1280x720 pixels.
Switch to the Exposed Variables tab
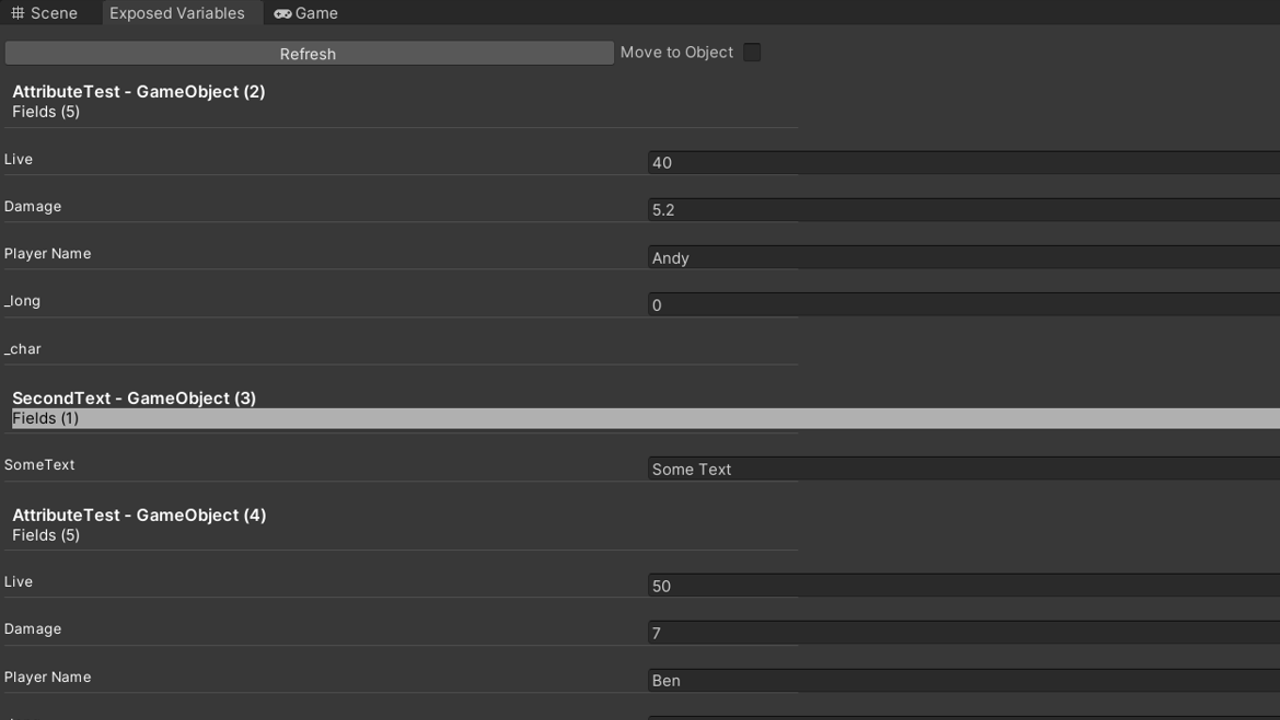(x=177, y=13)
